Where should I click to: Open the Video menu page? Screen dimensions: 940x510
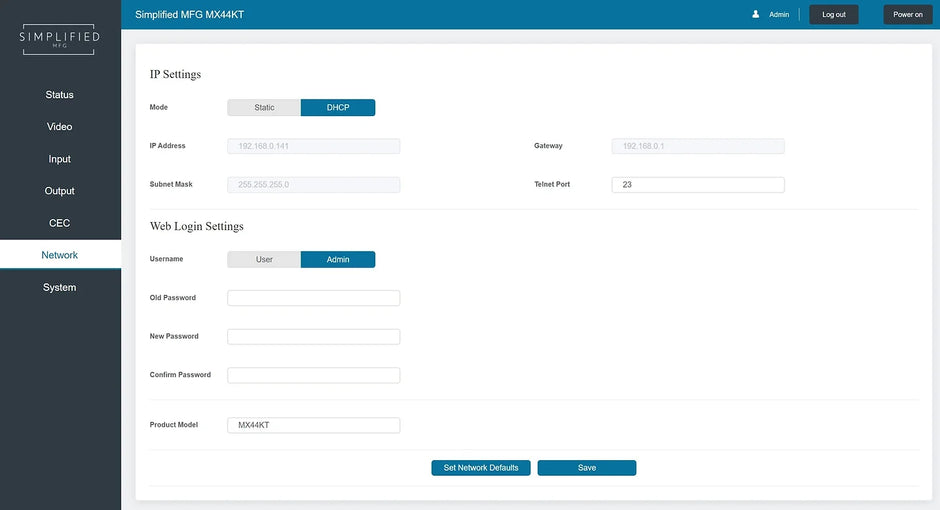60,127
